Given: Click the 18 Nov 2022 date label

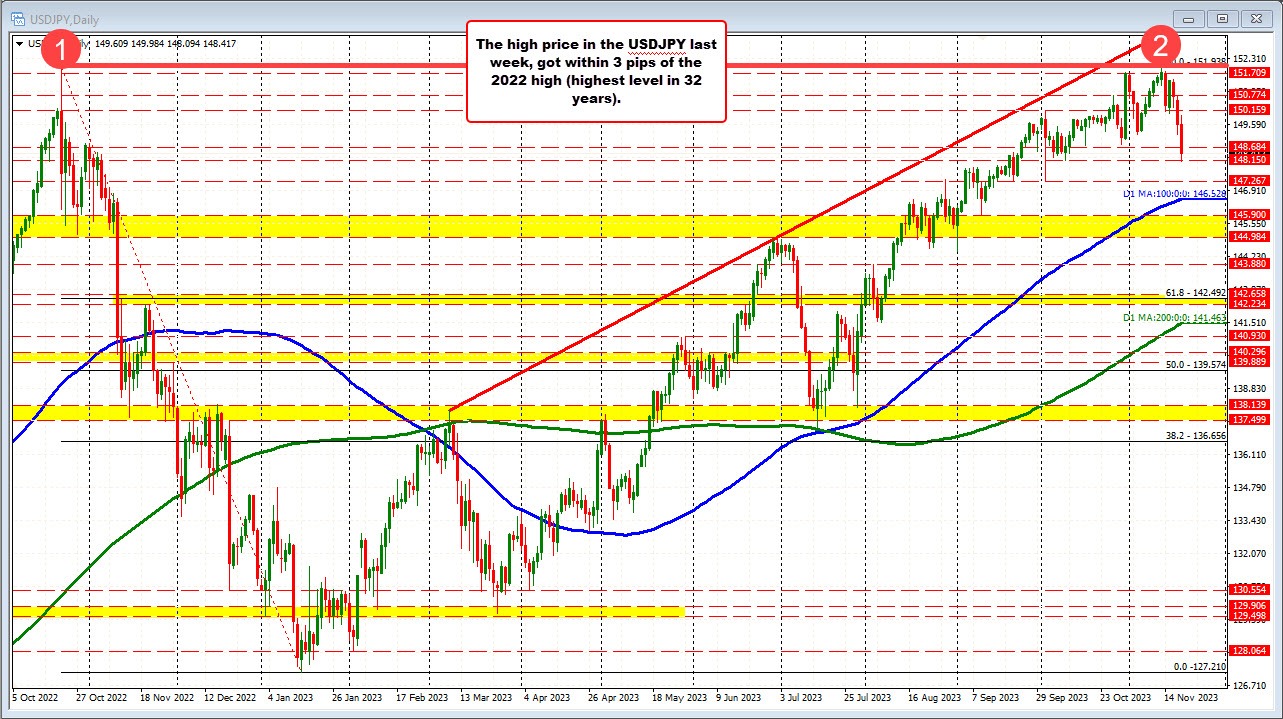Looking at the screenshot, I should [x=167, y=699].
